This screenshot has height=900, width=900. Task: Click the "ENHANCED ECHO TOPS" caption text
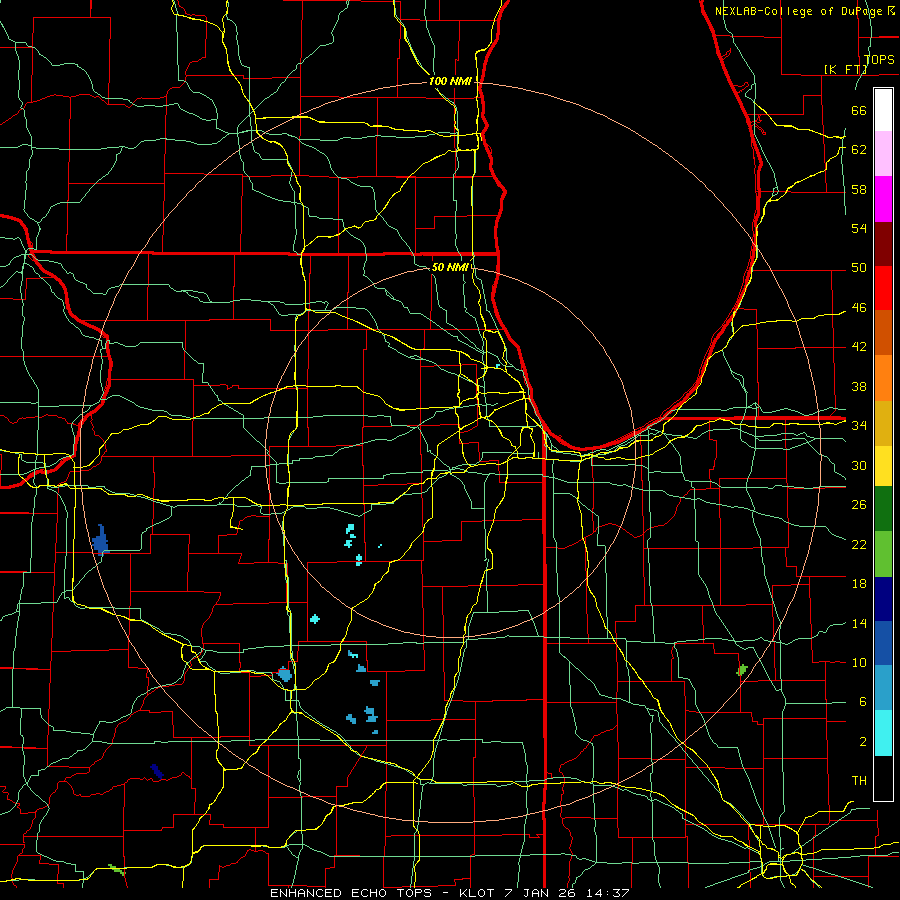point(351,893)
